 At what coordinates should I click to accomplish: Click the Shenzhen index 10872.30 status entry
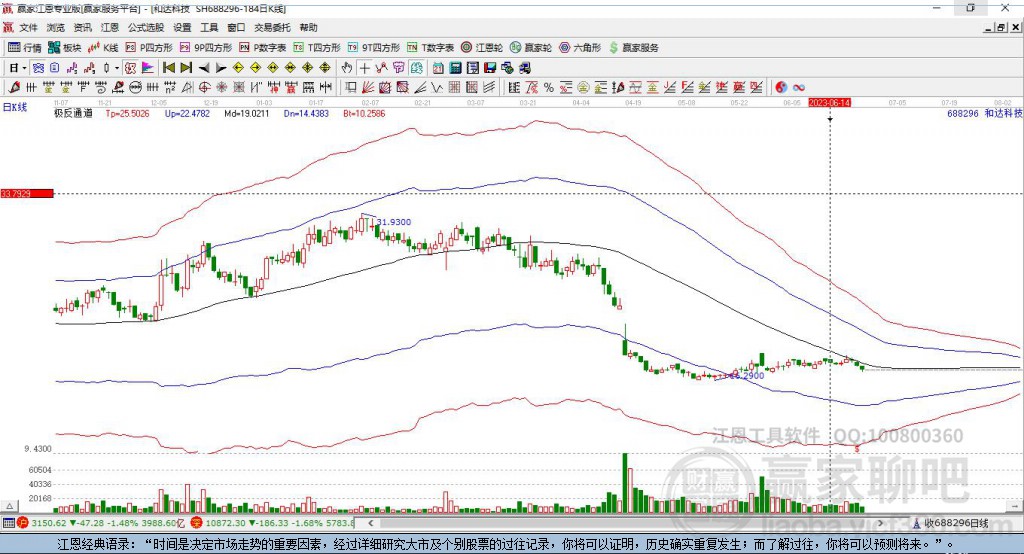point(273,523)
